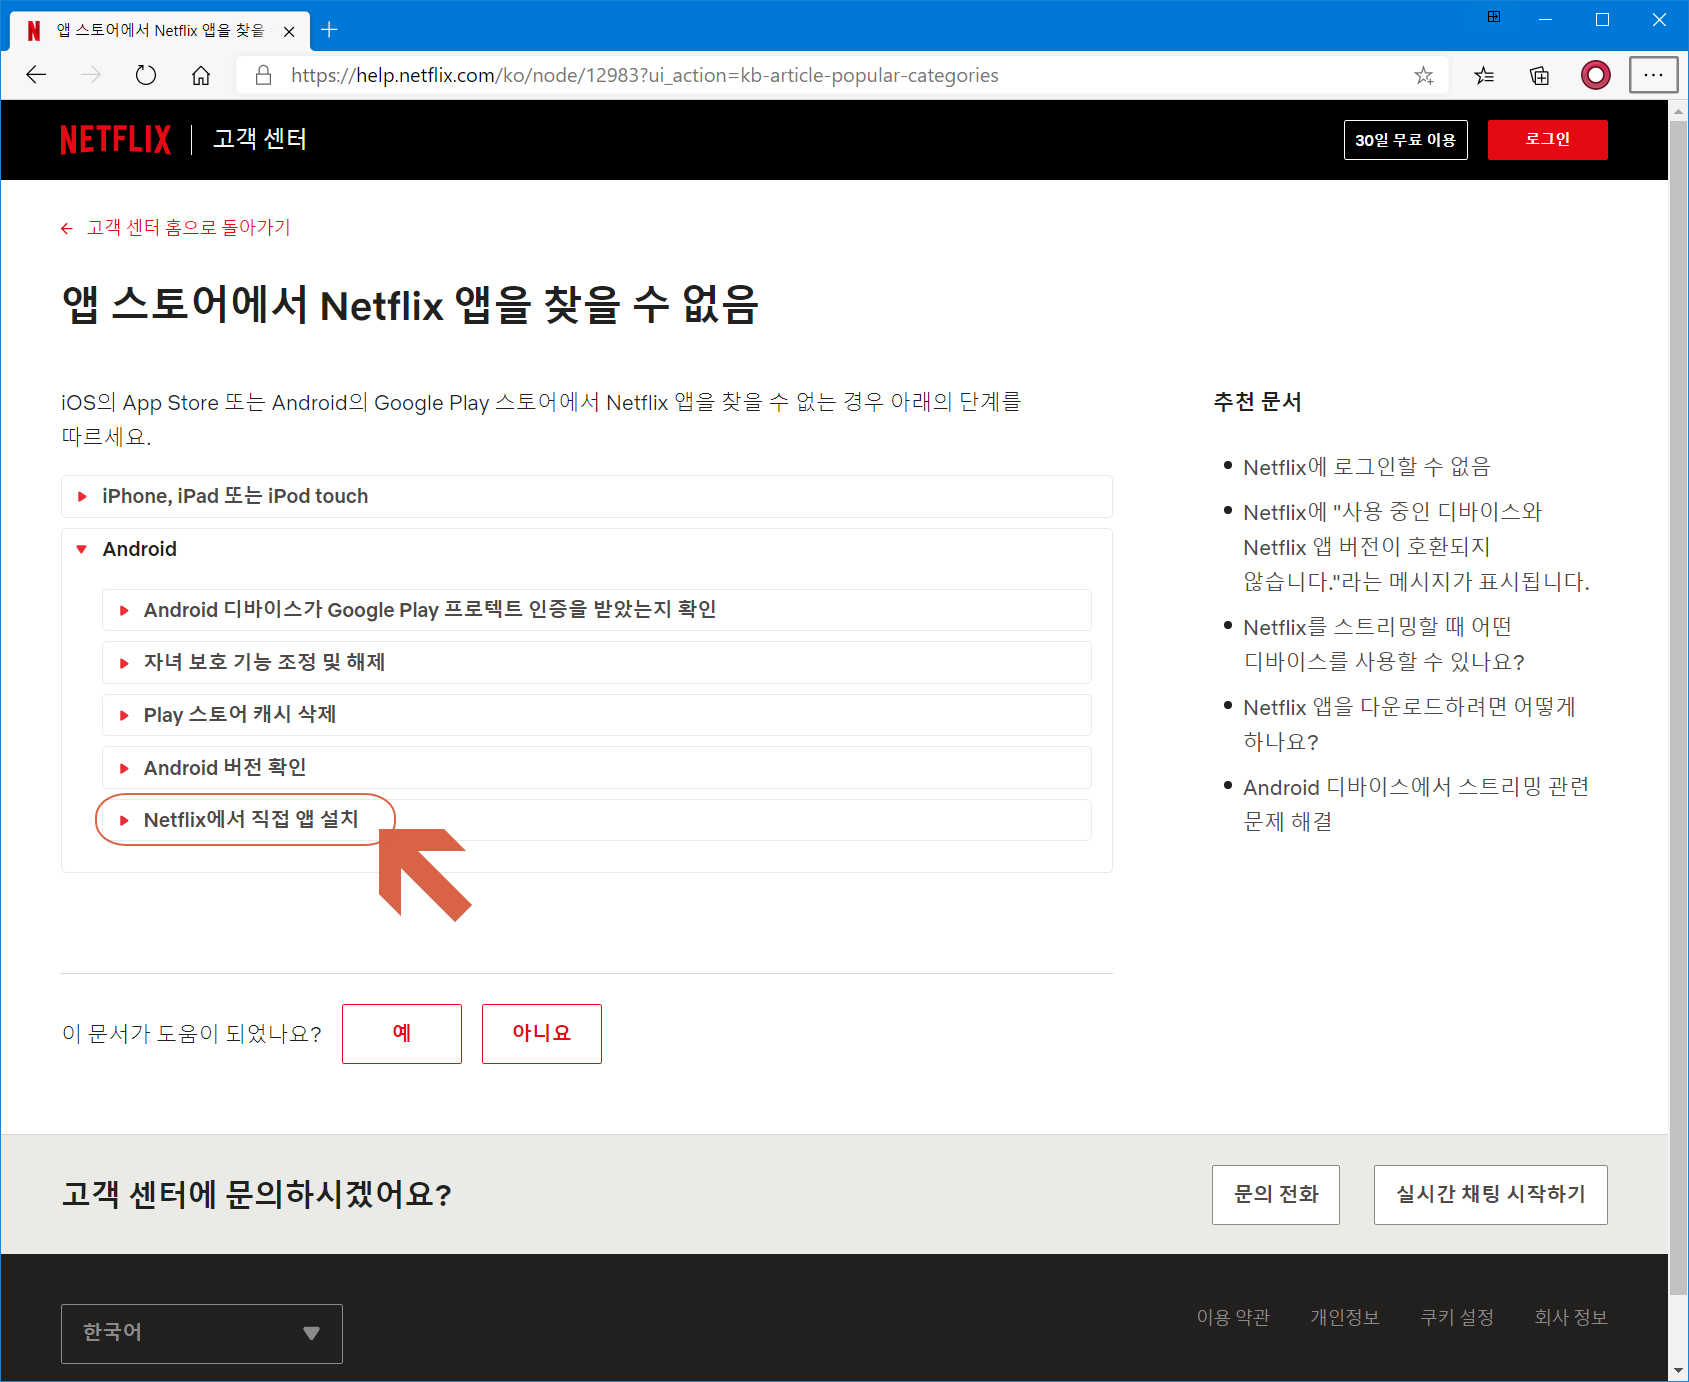1689x1382 pixels.
Task: Reload the page with refresh icon
Action: point(146,75)
